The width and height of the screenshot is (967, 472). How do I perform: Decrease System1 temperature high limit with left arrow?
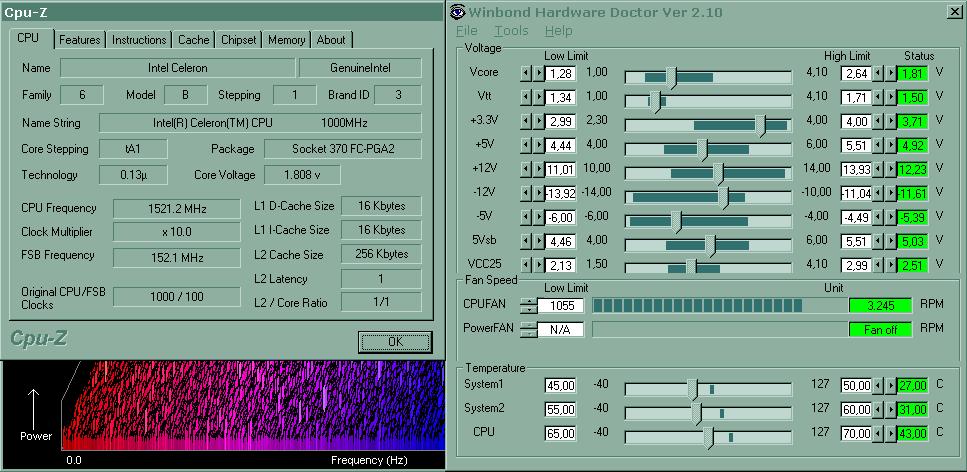(878, 386)
